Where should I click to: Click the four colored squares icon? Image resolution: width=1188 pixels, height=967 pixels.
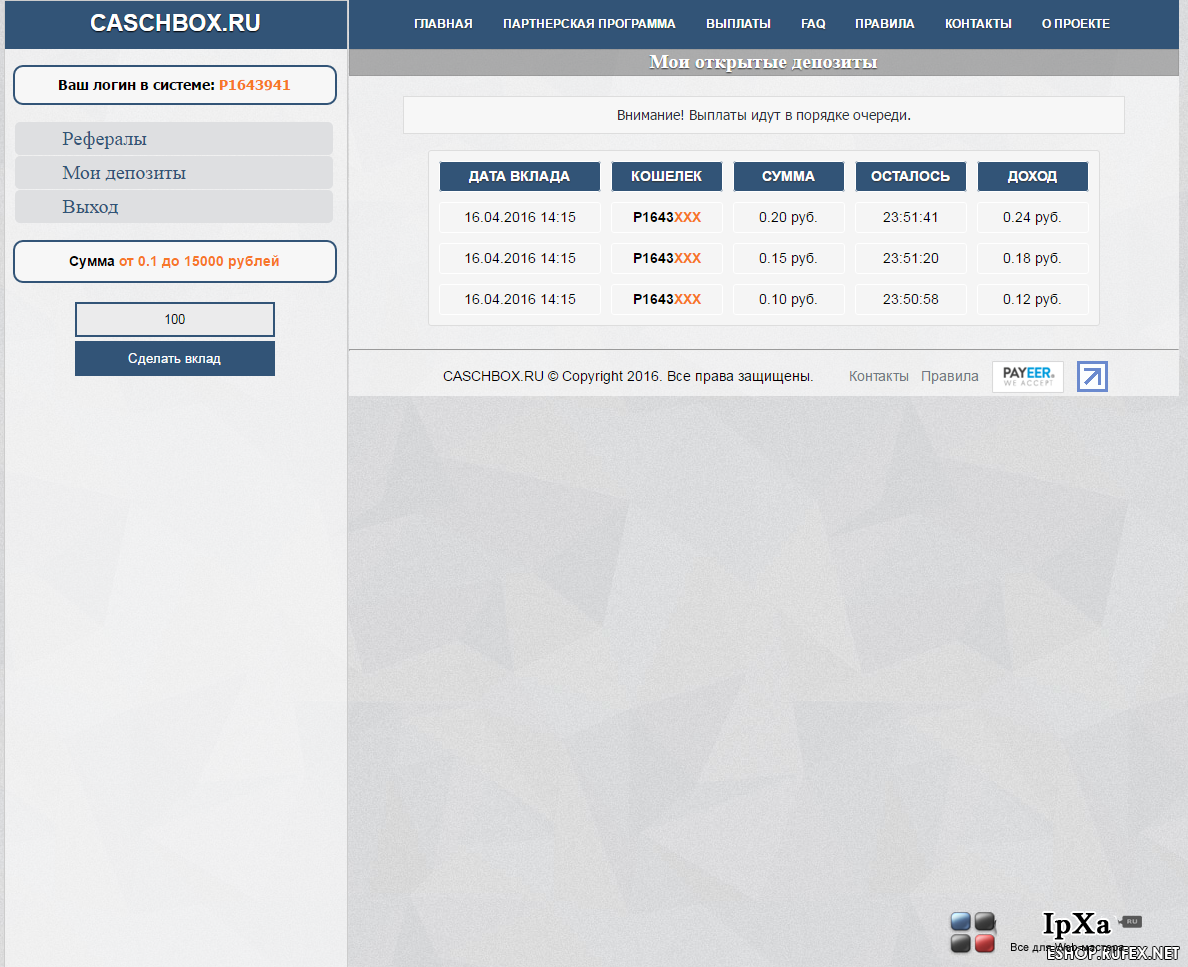point(973,932)
